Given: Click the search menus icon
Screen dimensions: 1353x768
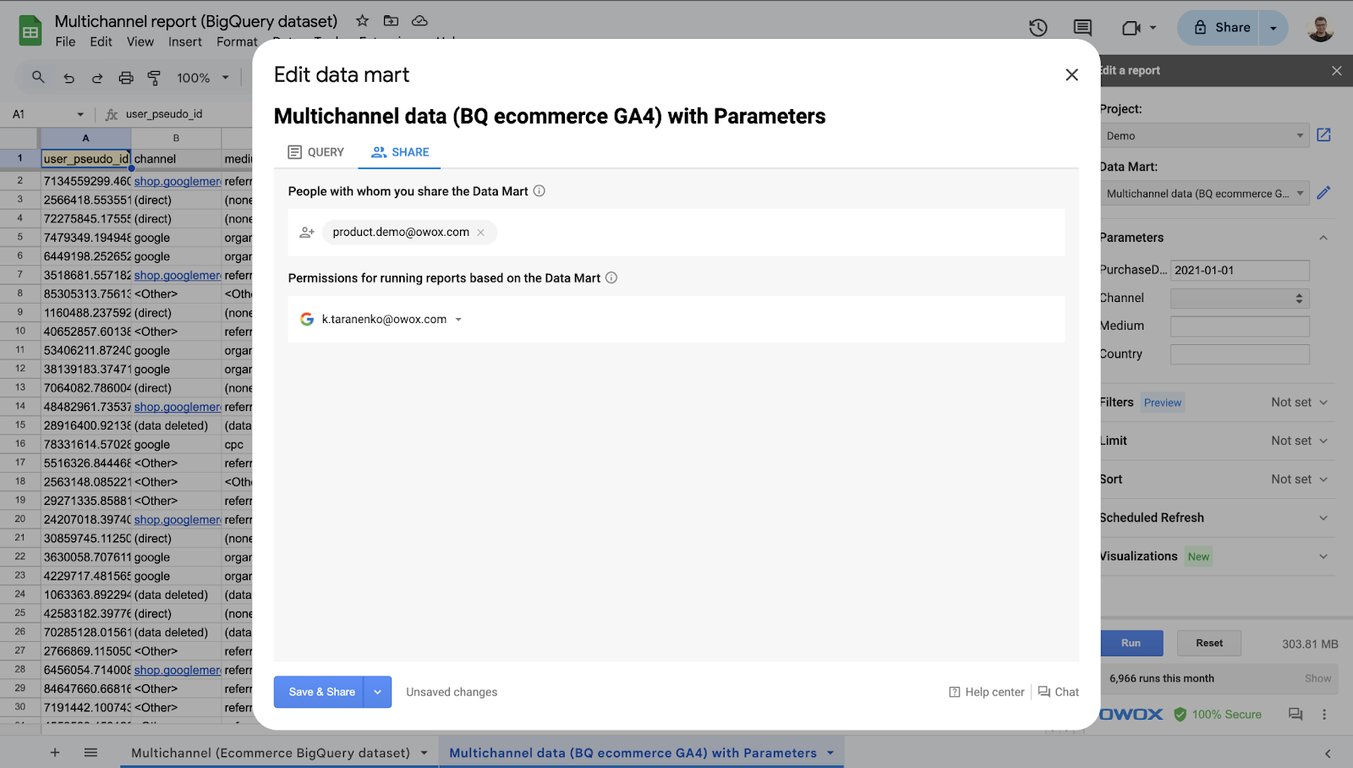Looking at the screenshot, I should click(38, 77).
